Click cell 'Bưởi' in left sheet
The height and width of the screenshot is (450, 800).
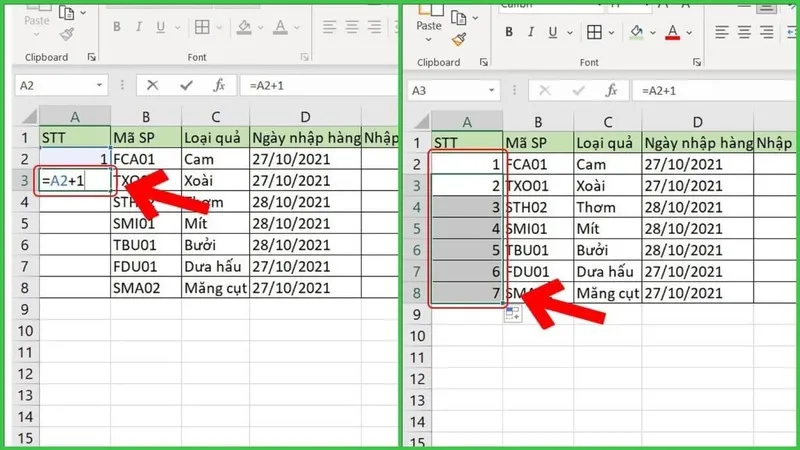click(215, 245)
